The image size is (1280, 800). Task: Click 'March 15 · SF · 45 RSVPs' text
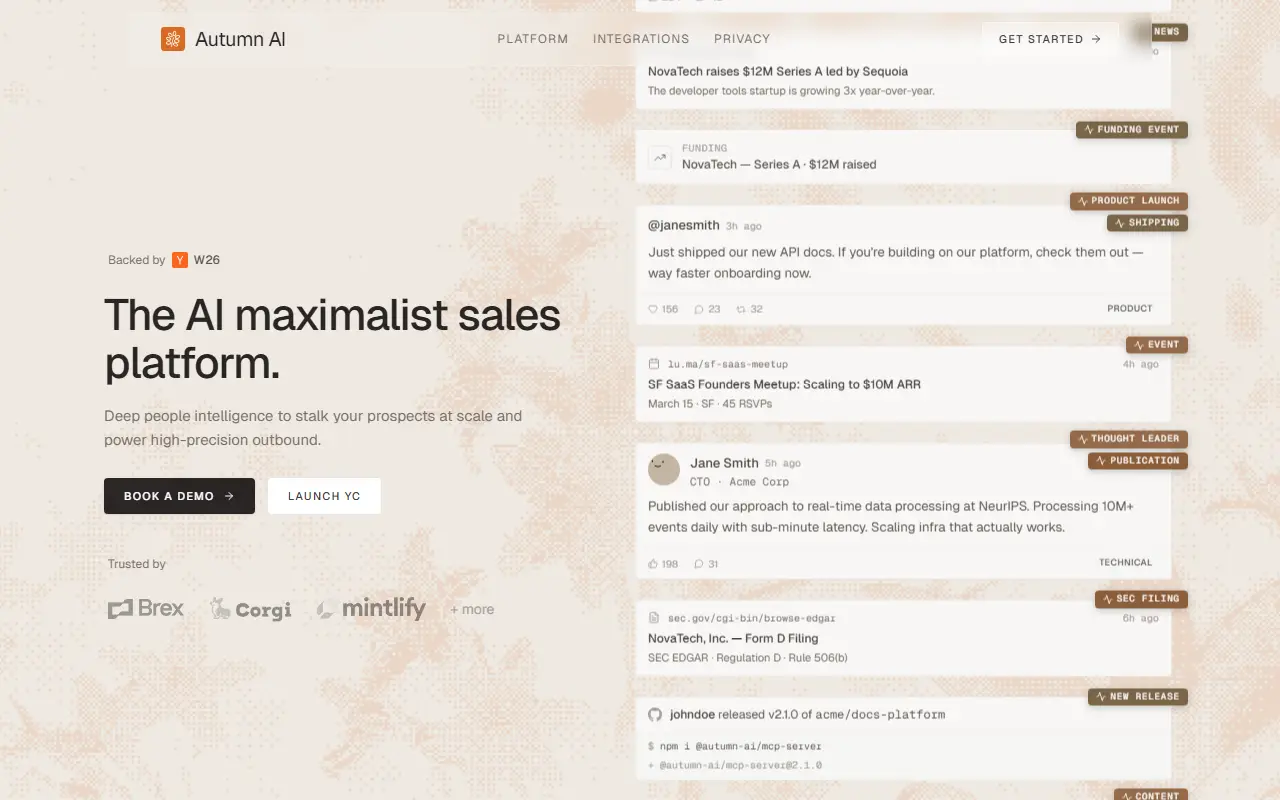click(x=710, y=404)
